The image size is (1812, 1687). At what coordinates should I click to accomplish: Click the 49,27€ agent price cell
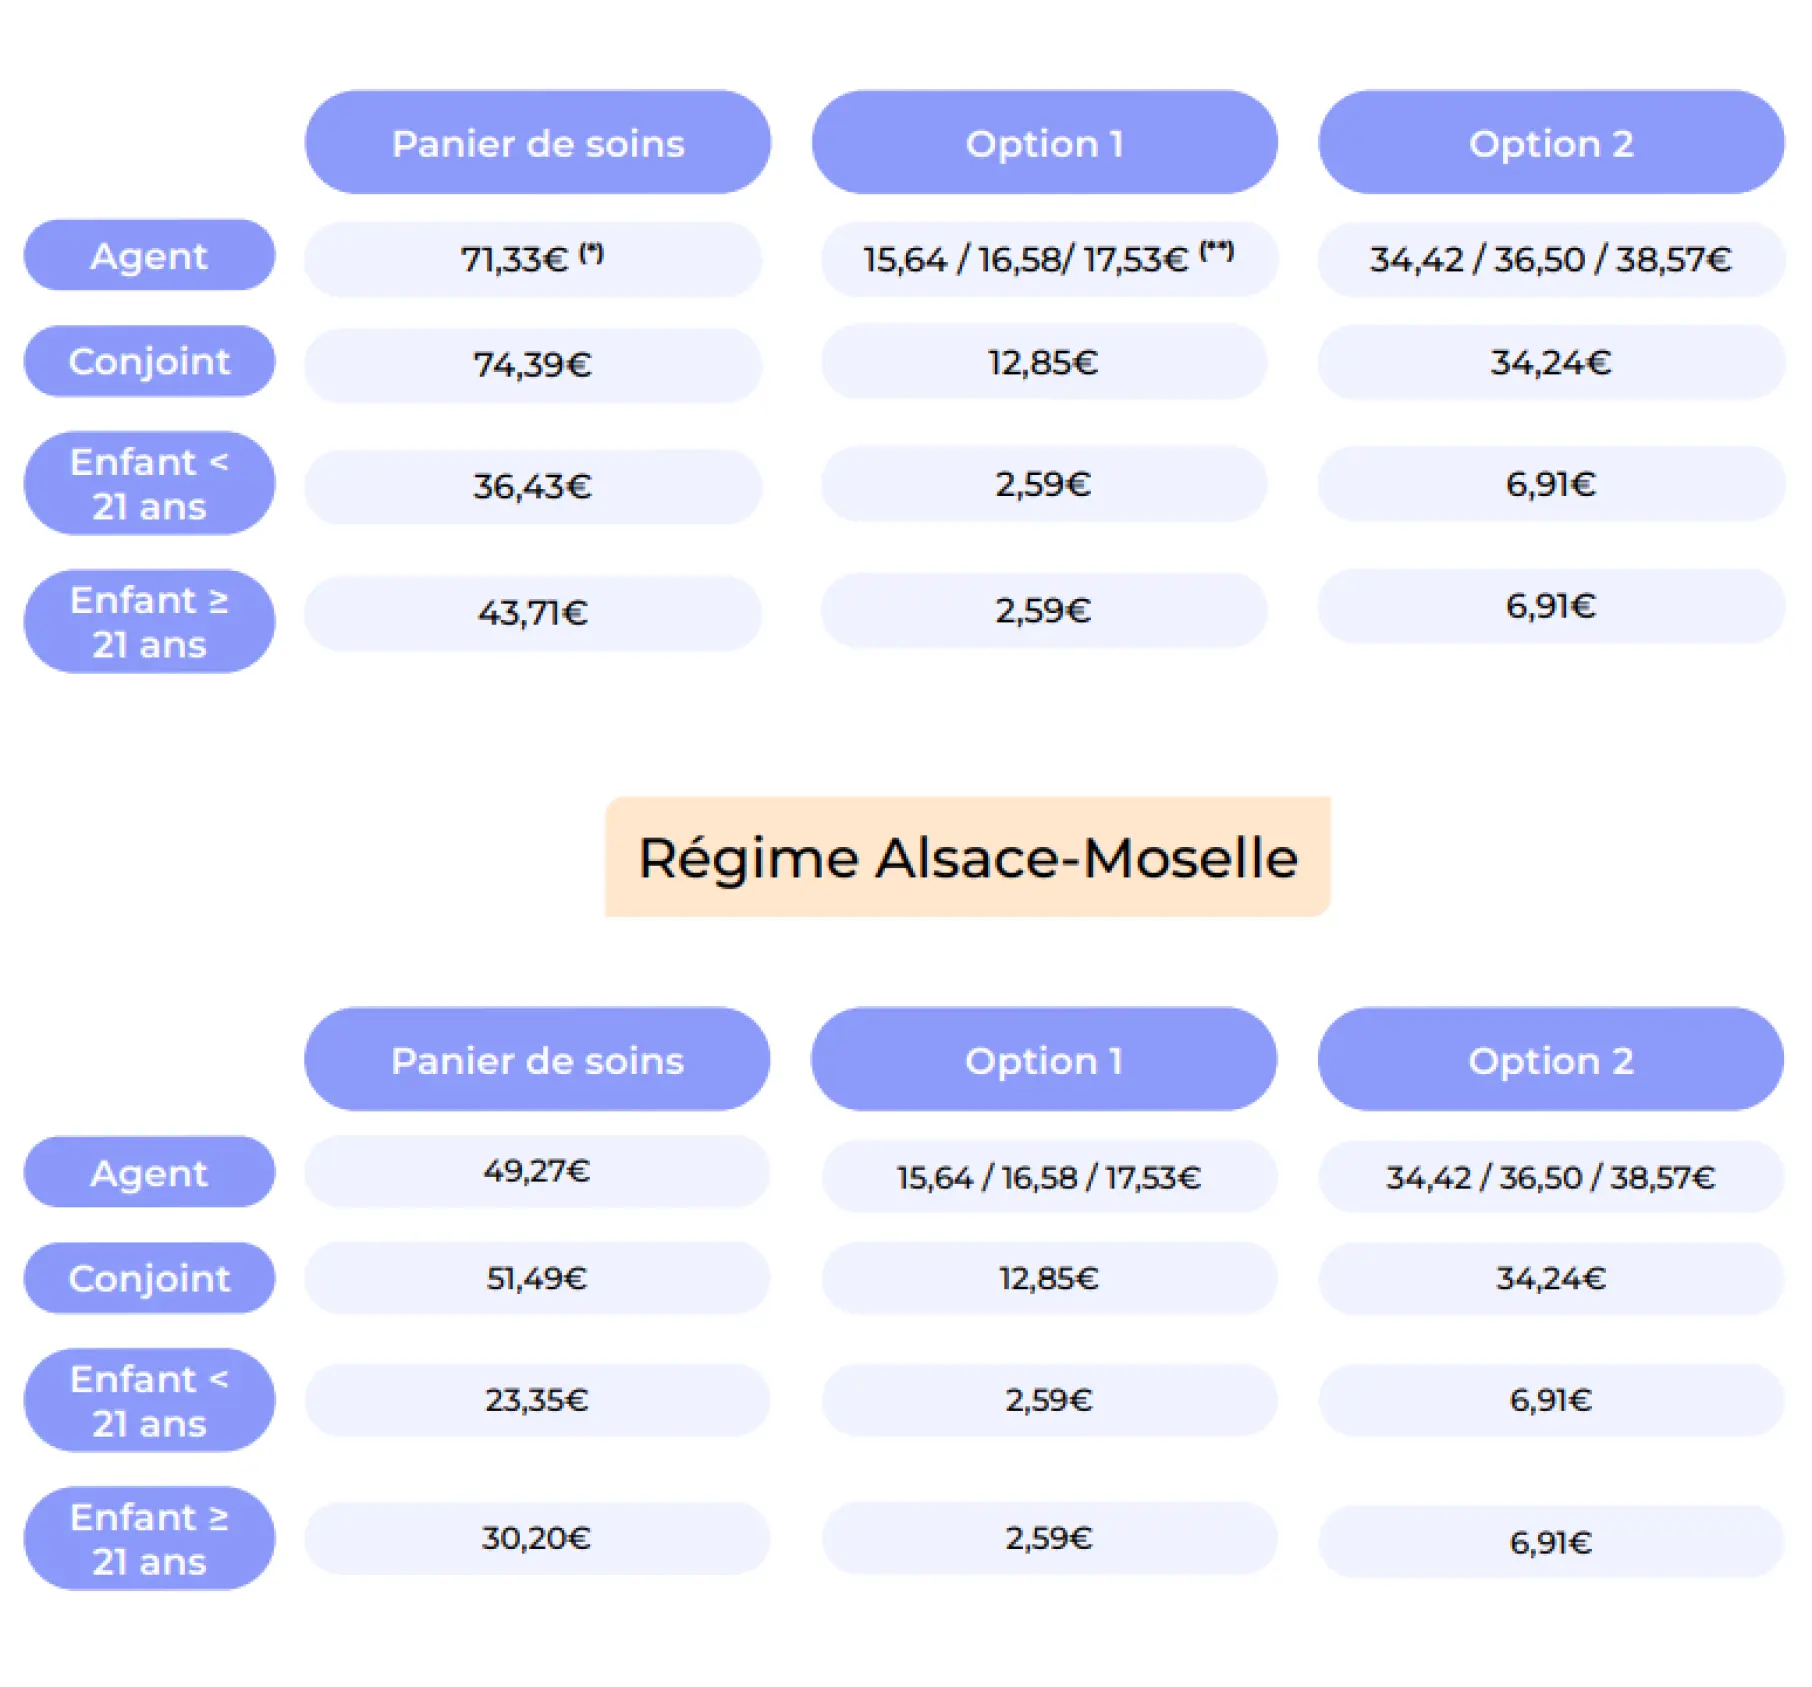(x=537, y=1171)
